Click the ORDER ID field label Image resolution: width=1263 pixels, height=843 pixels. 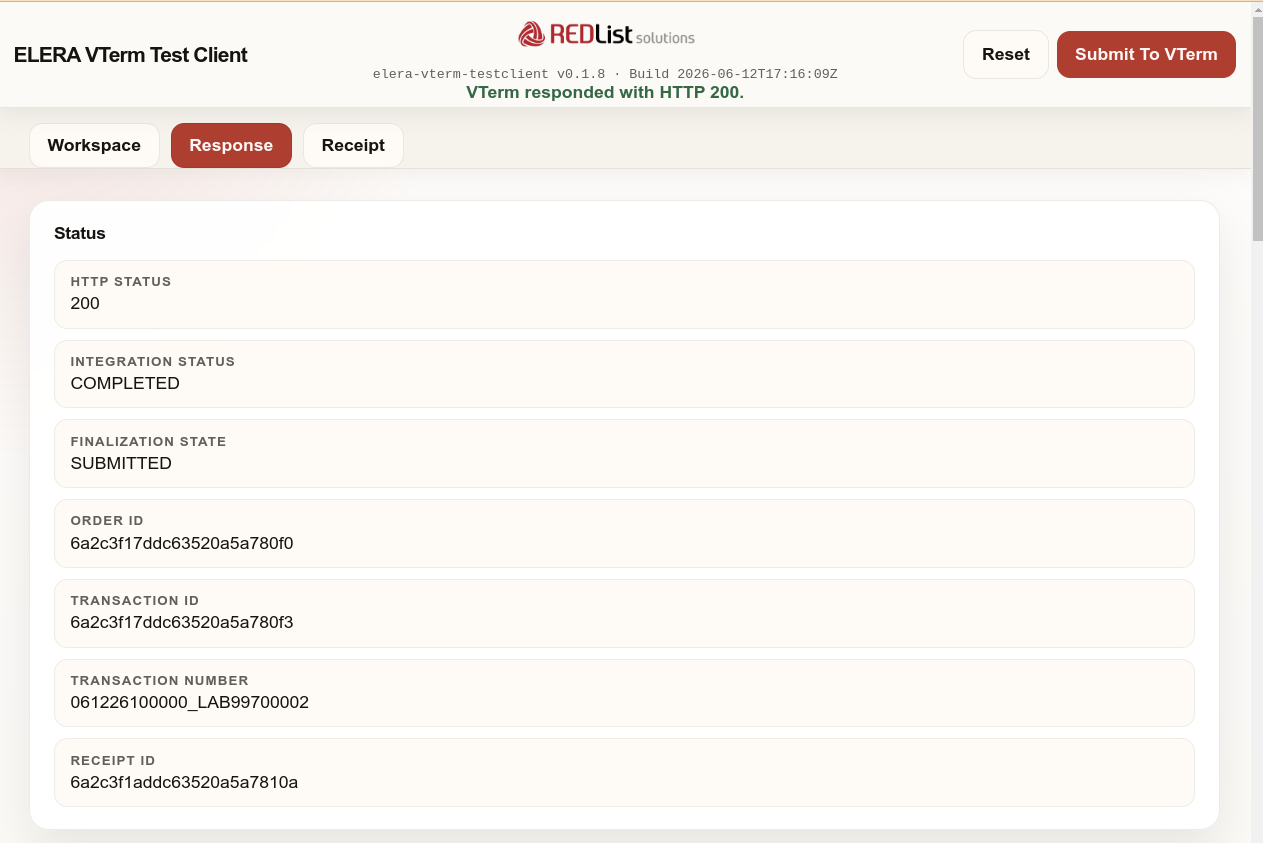point(107,520)
